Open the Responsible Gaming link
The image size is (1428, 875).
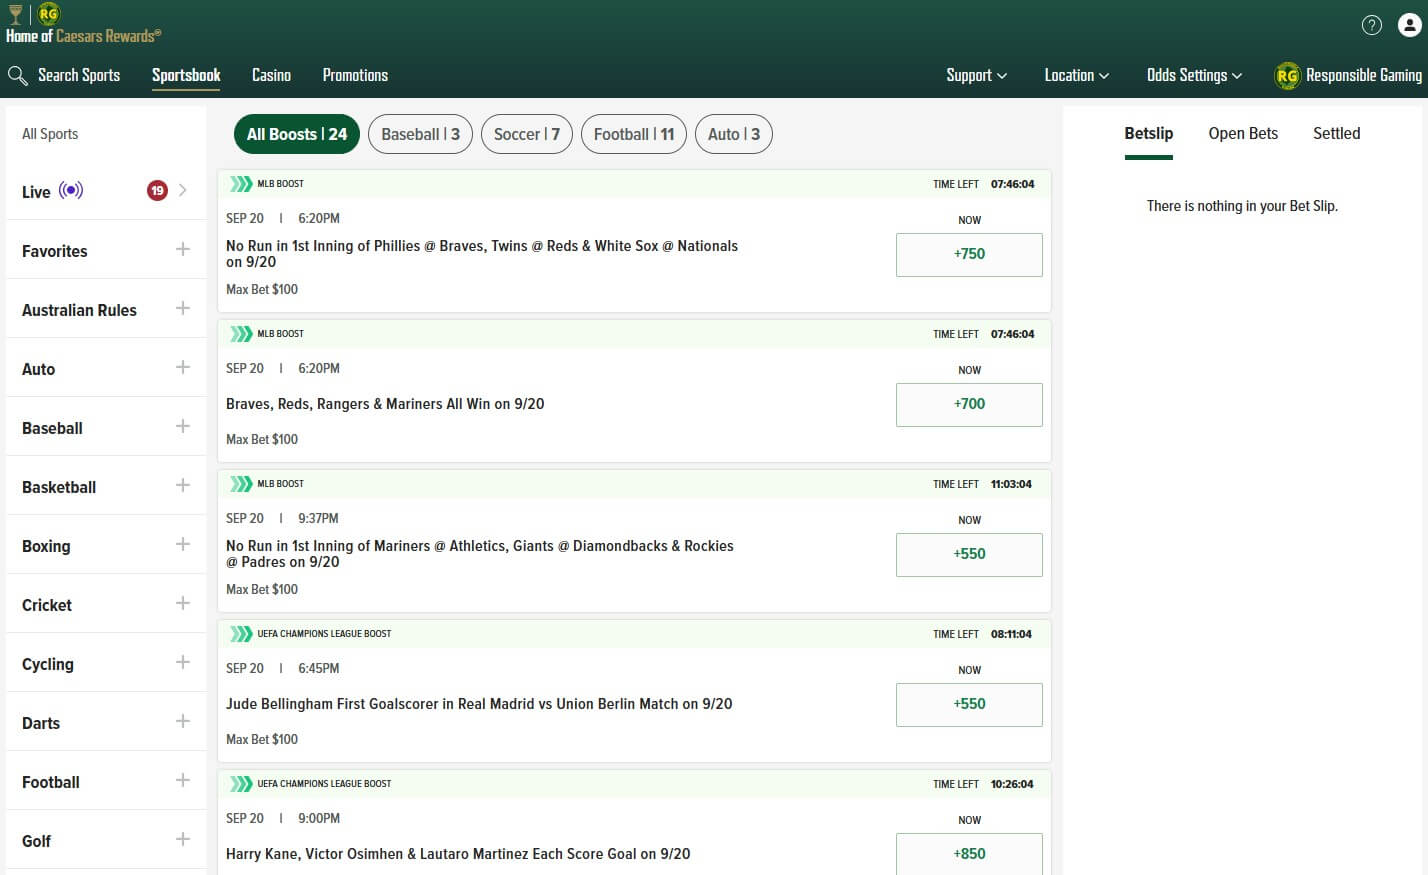point(1364,75)
